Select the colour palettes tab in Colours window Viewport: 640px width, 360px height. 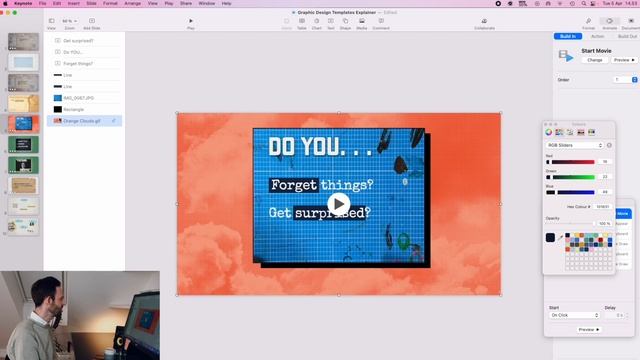tap(570, 132)
